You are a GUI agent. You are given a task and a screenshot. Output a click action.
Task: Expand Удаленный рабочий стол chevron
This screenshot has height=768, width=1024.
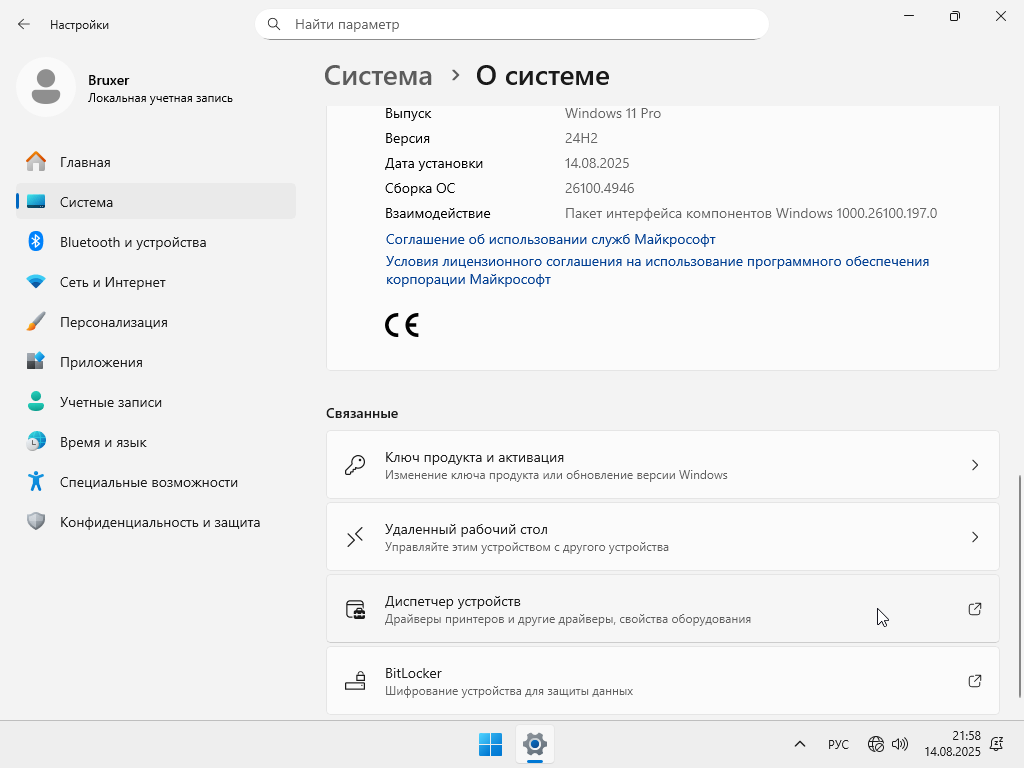click(x=974, y=537)
